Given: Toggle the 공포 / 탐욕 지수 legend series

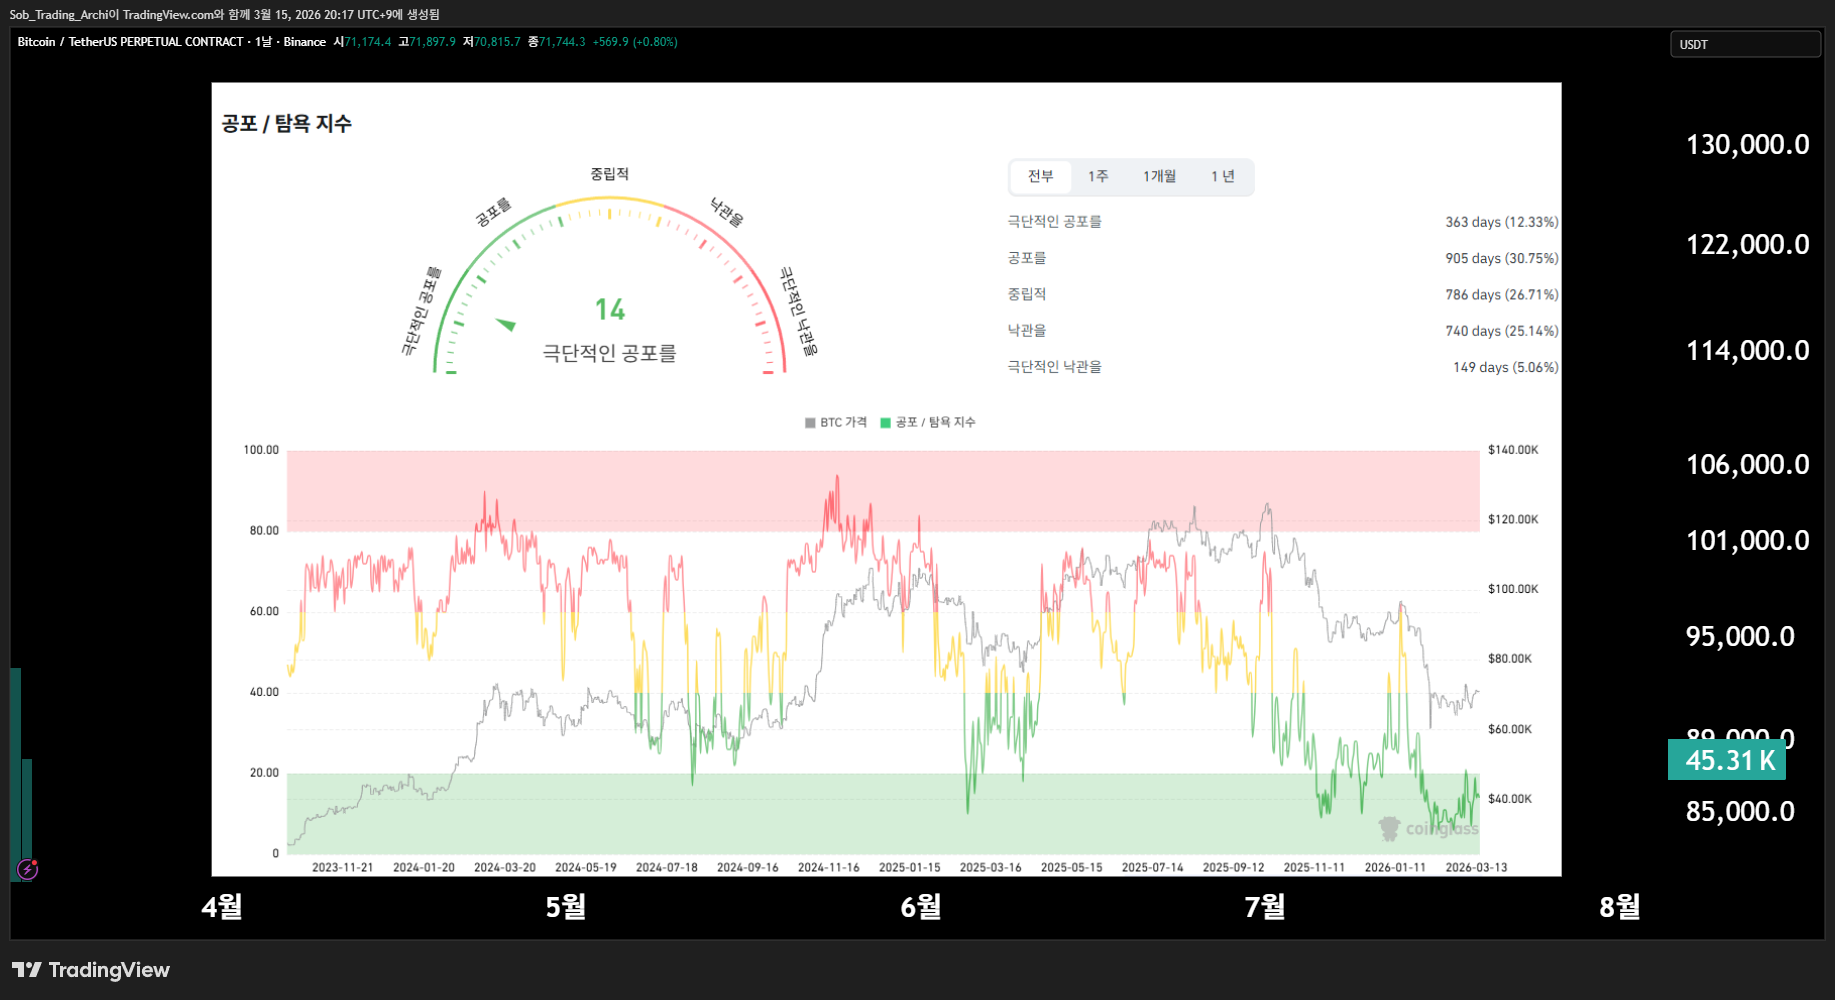Looking at the screenshot, I should (x=928, y=423).
